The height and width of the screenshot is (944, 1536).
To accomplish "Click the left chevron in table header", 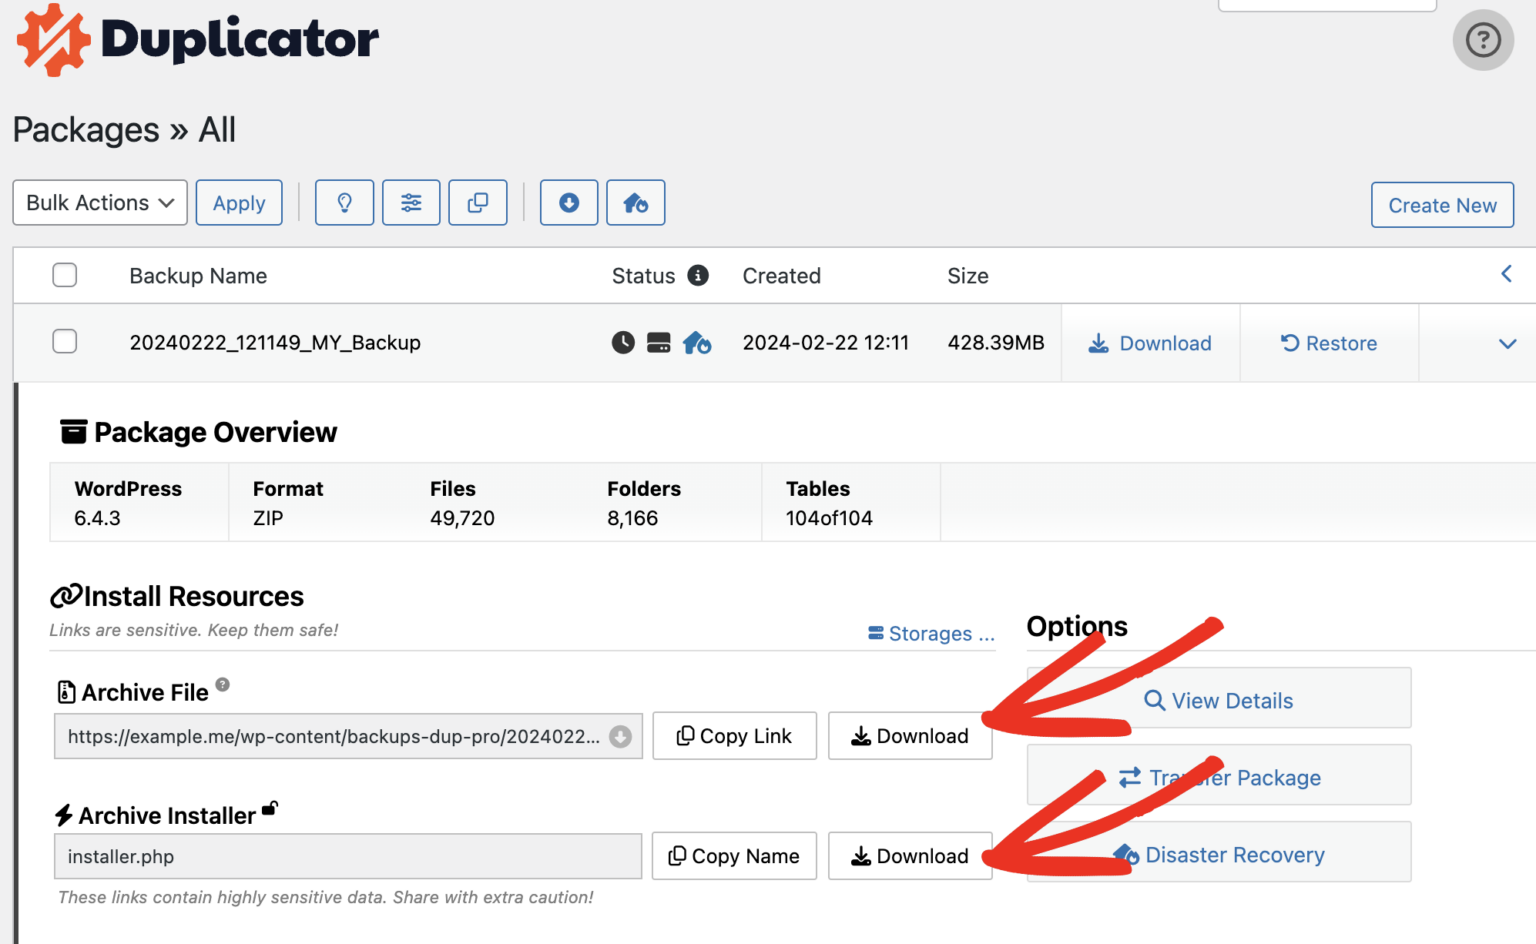I will pos(1506,274).
